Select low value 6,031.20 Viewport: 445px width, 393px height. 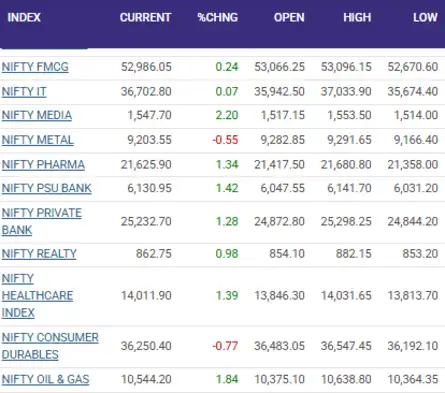point(416,188)
